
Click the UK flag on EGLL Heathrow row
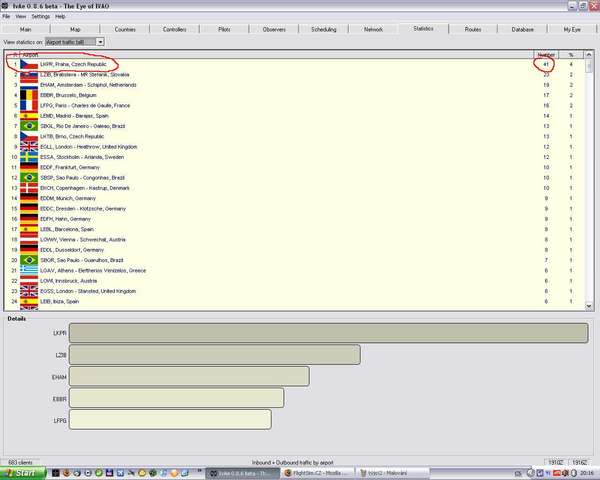click(29, 147)
